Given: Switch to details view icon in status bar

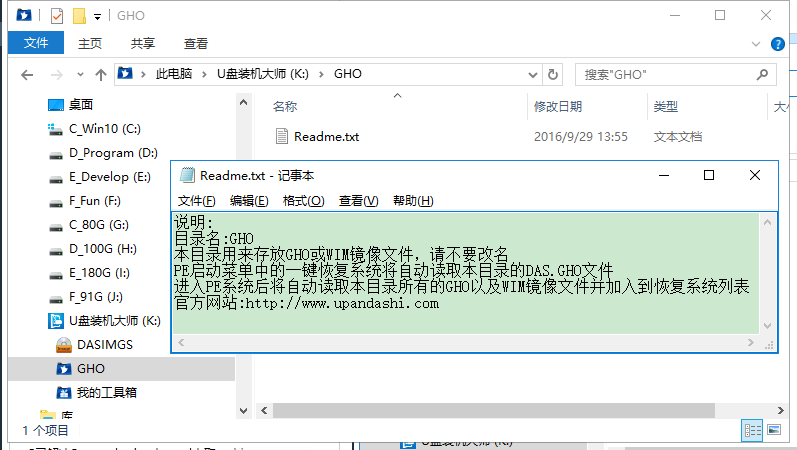Looking at the screenshot, I should [x=752, y=431].
